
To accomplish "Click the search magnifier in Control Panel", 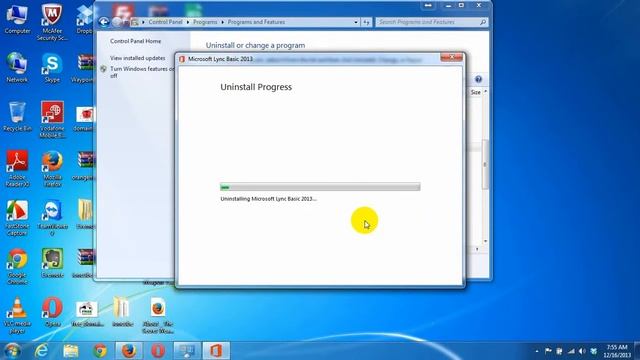I will 483,22.
